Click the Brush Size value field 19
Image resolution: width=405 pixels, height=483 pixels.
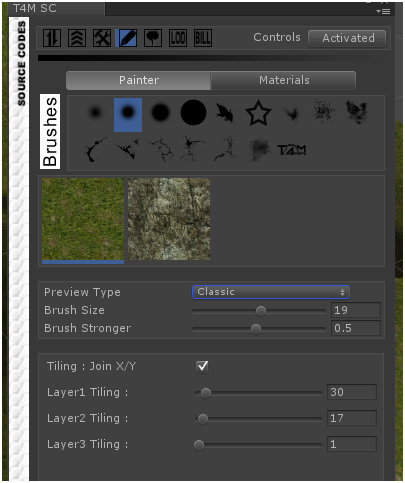pyautogui.click(x=356, y=310)
